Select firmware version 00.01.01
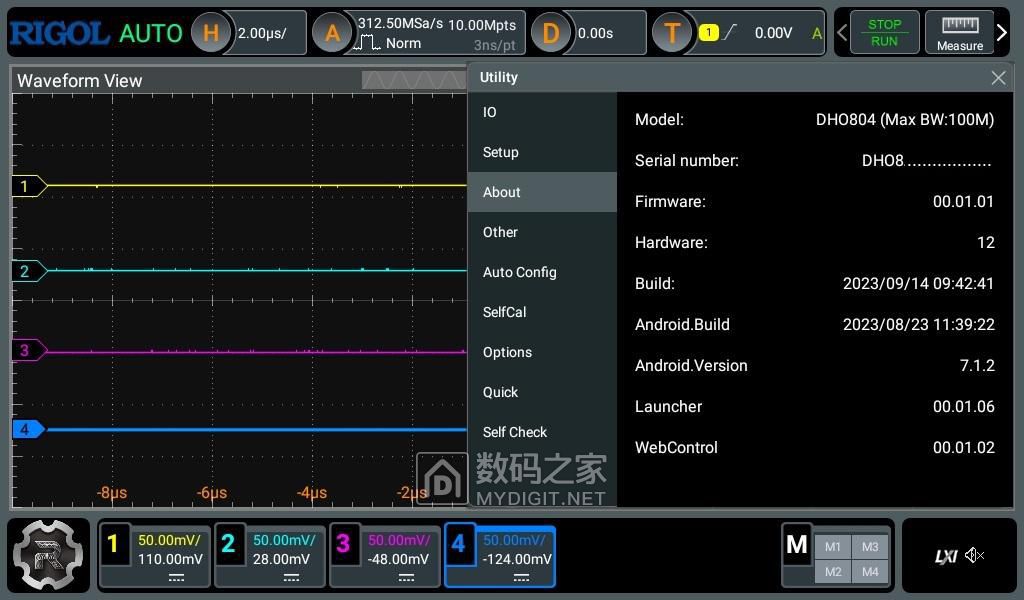1024x600 pixels. coord(963,202)
